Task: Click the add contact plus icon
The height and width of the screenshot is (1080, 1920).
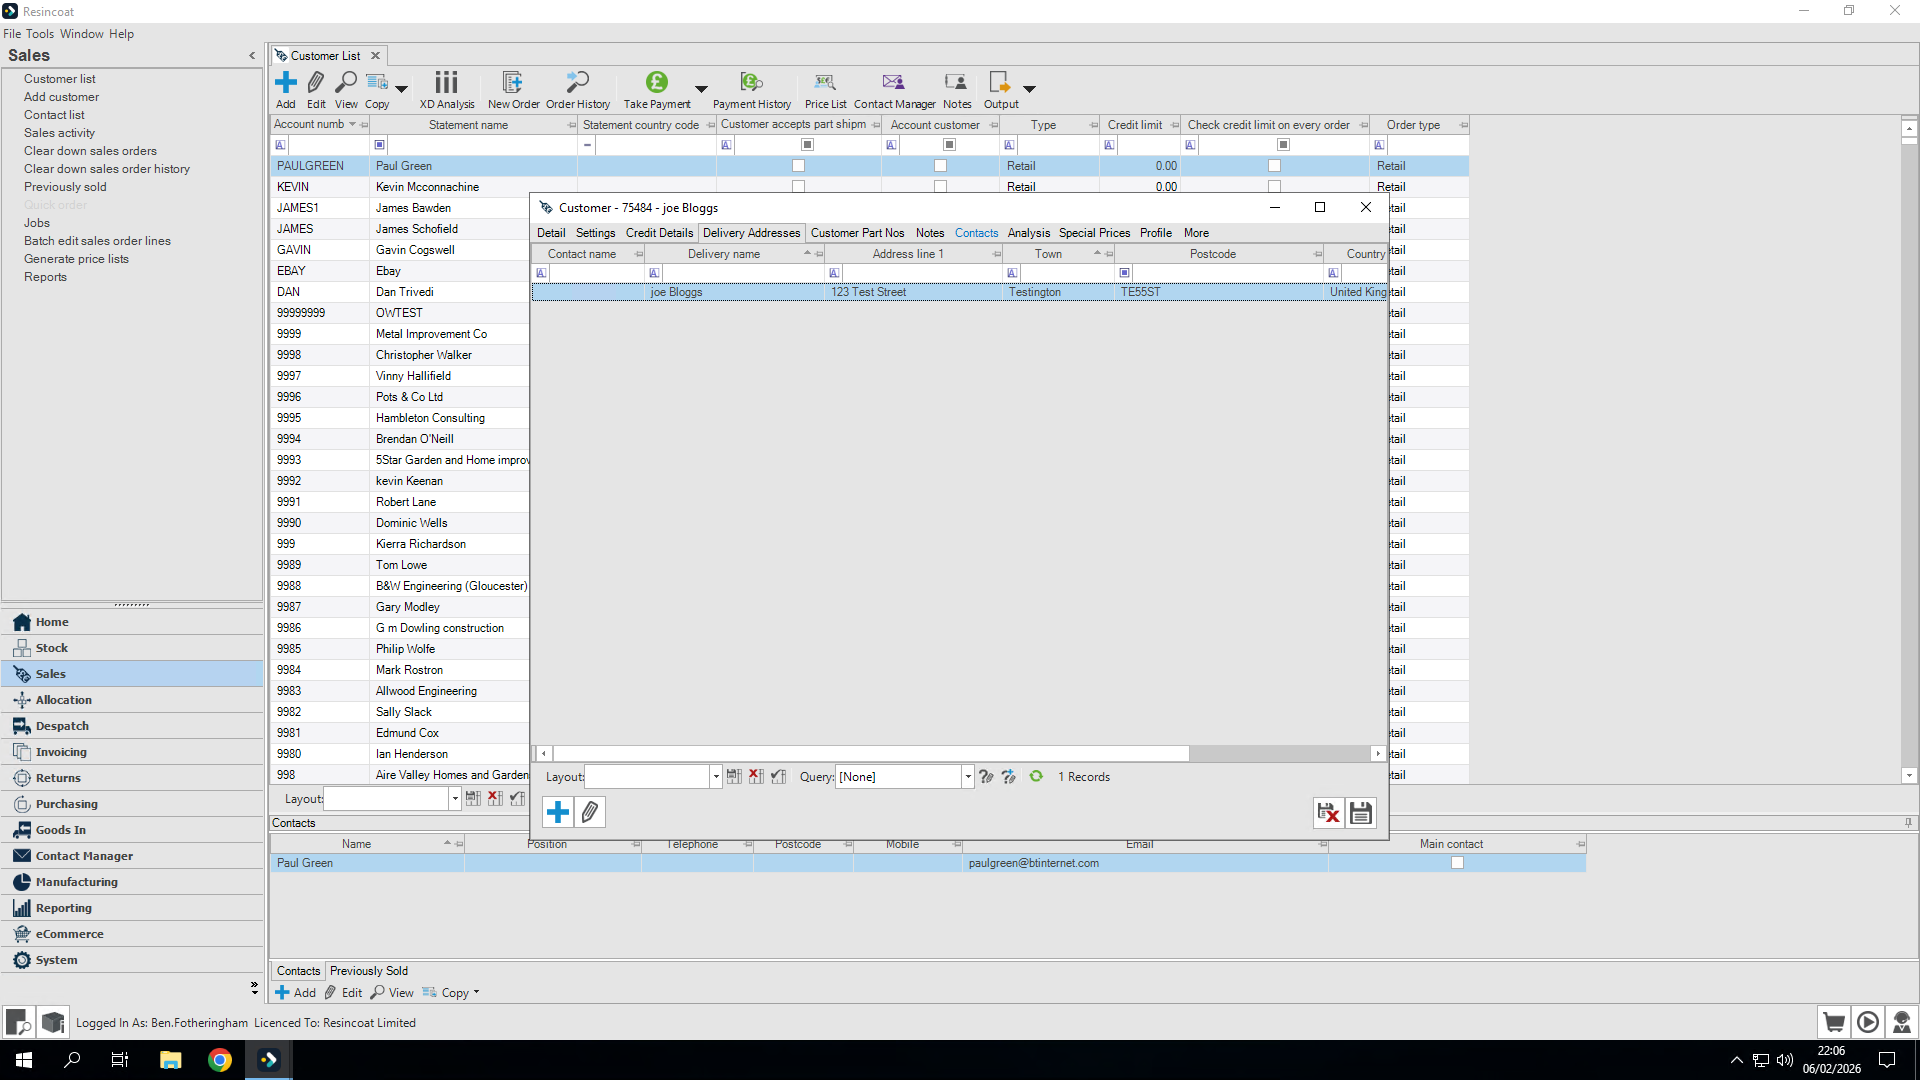Action: [x=557, y=812]
